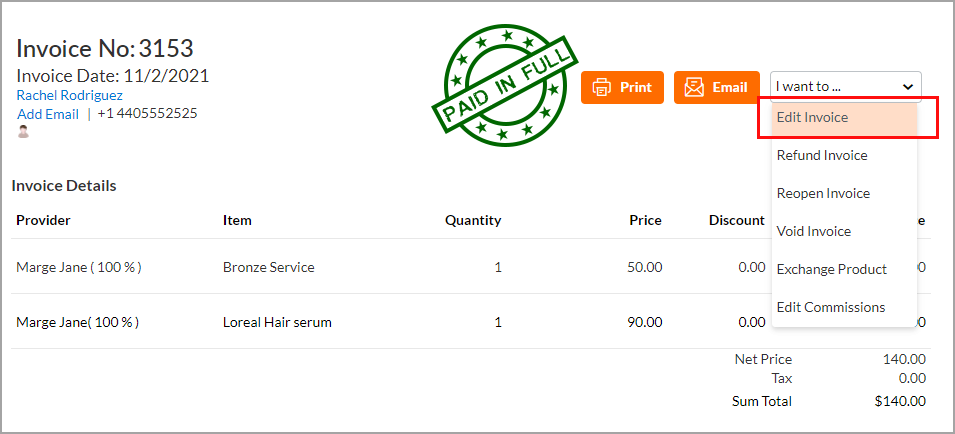Screen dimensions: 955x434
Task: Open the 'I want to ...' combo box
Action: (x=845, y=87)
